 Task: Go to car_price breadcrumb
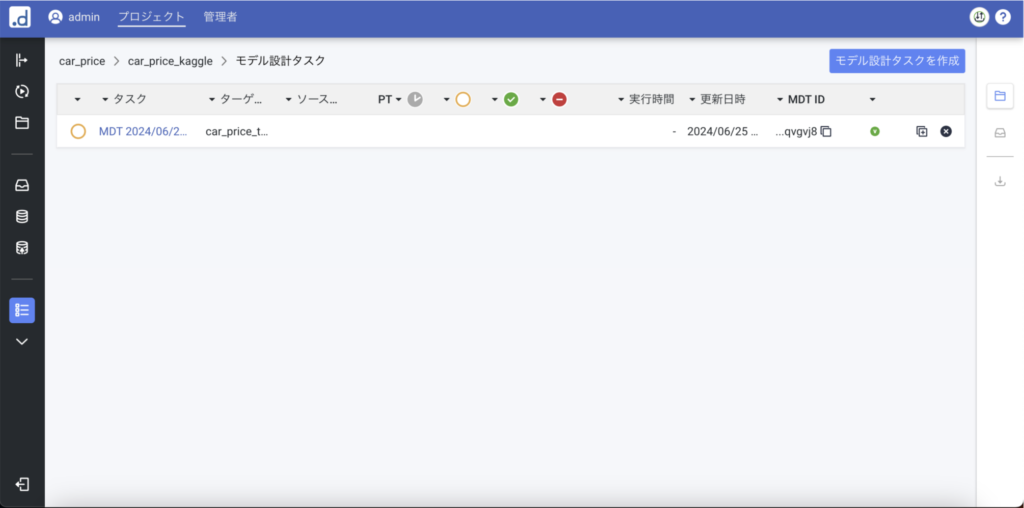[82, 61]
